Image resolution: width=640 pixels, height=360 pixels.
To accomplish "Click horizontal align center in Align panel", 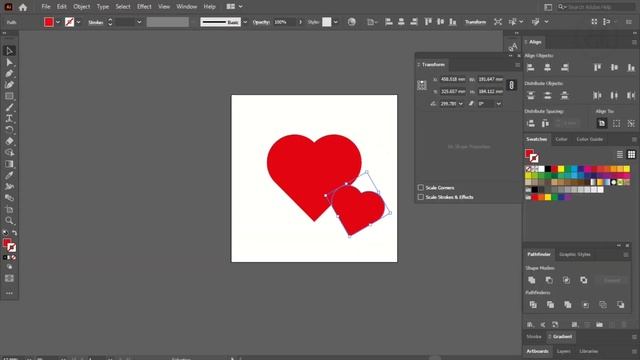I will (547, 67).
